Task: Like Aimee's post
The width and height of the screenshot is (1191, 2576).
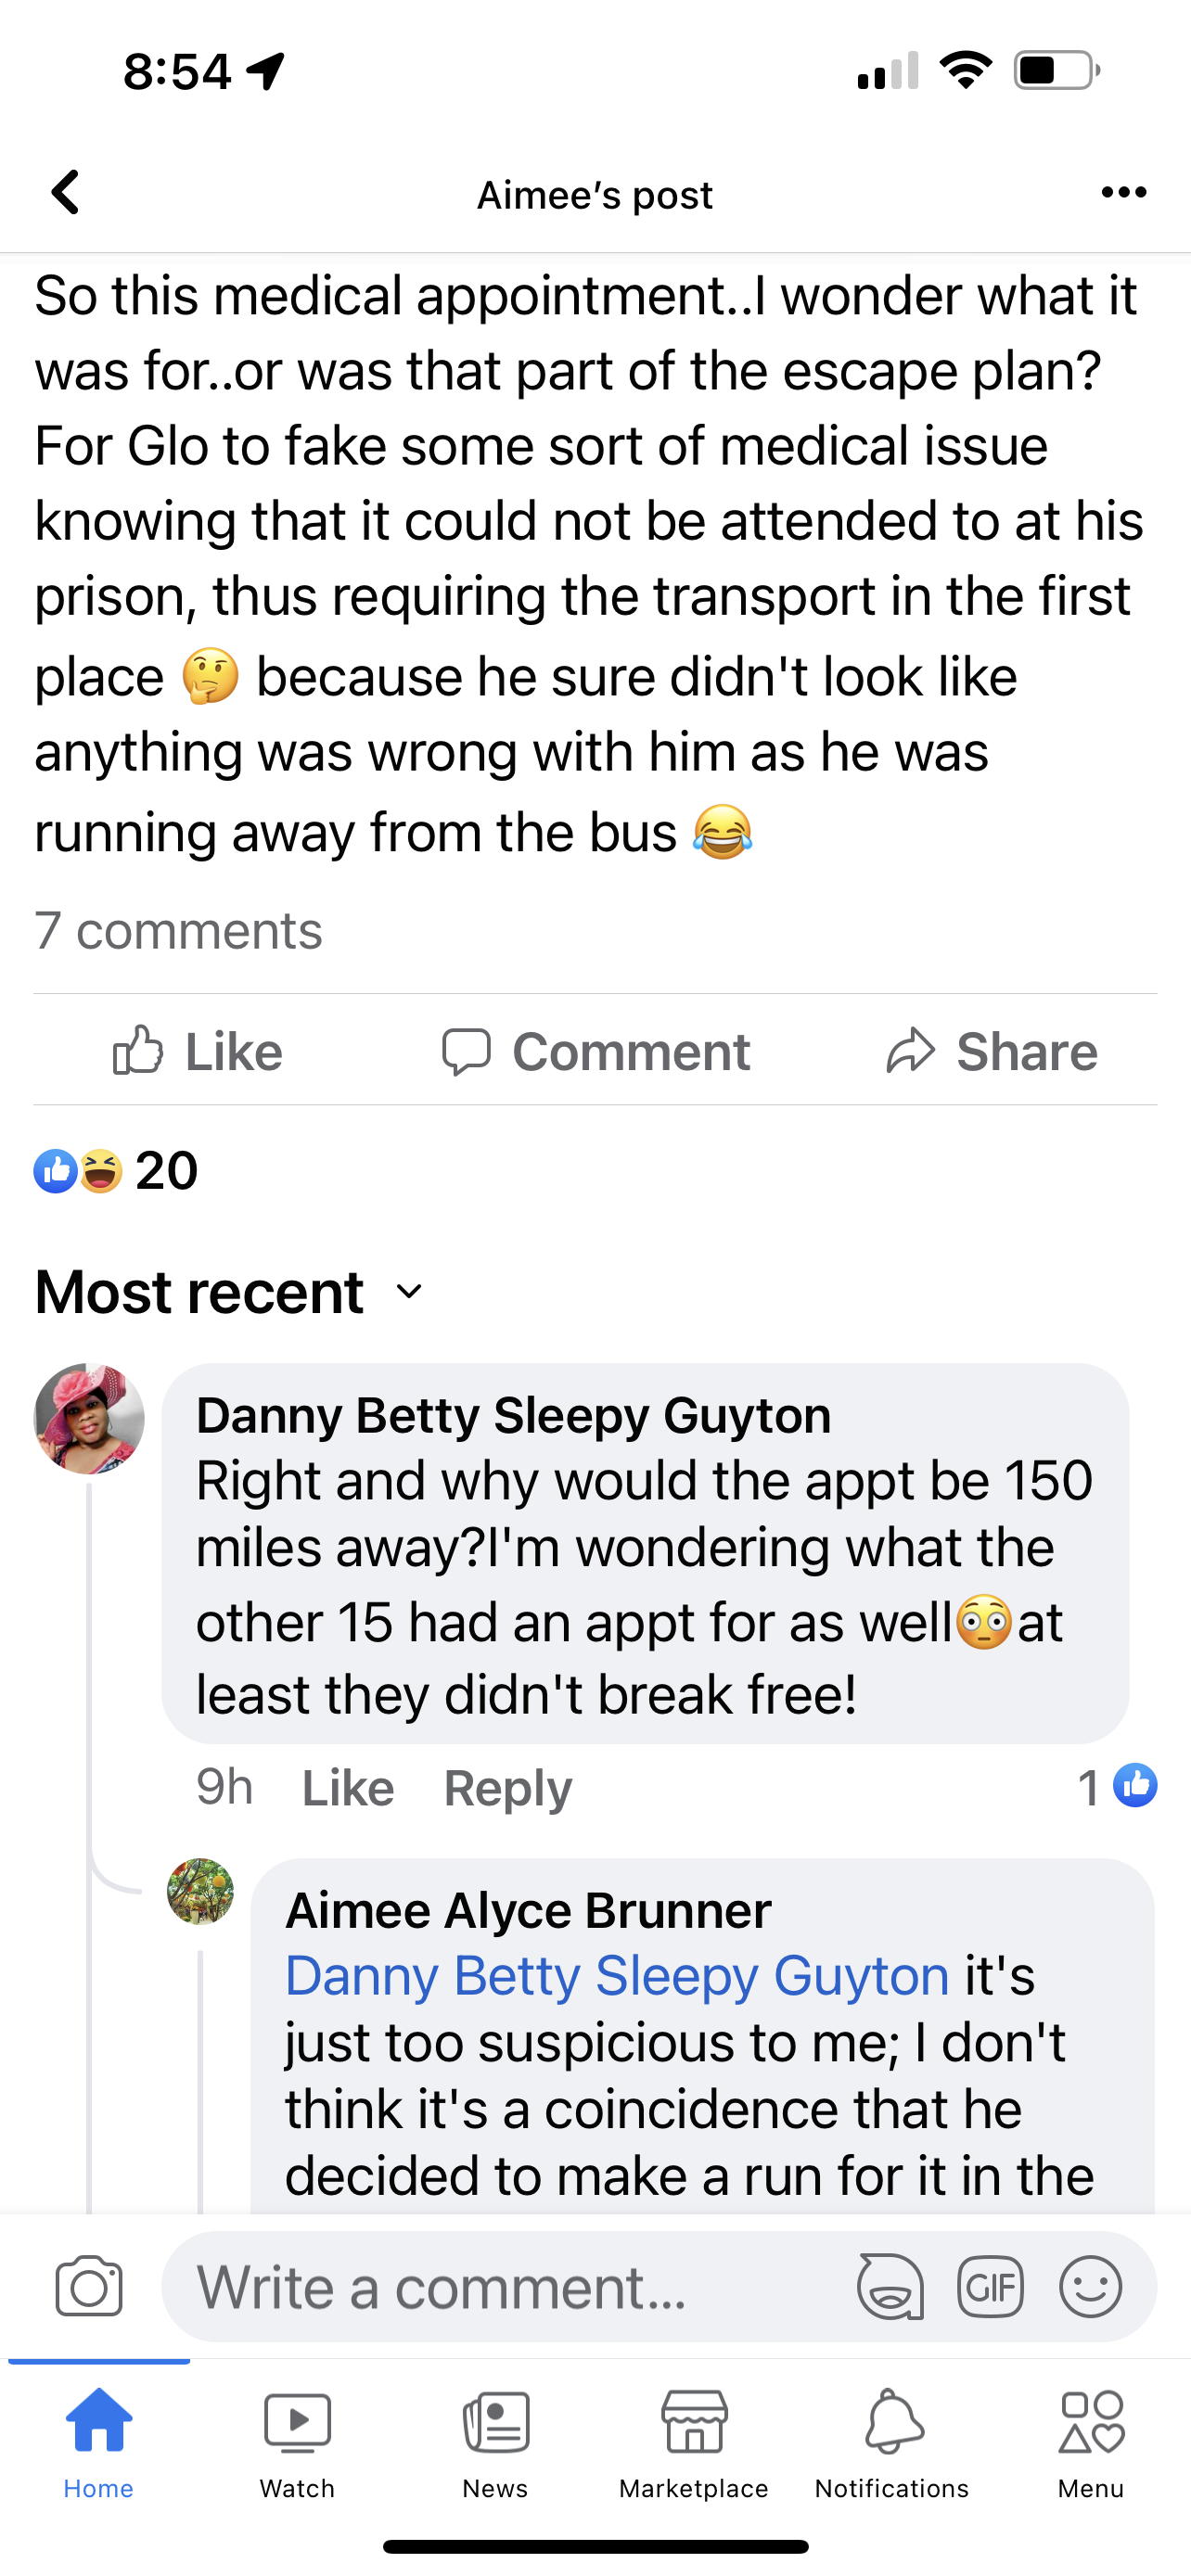Action: 198,1051
